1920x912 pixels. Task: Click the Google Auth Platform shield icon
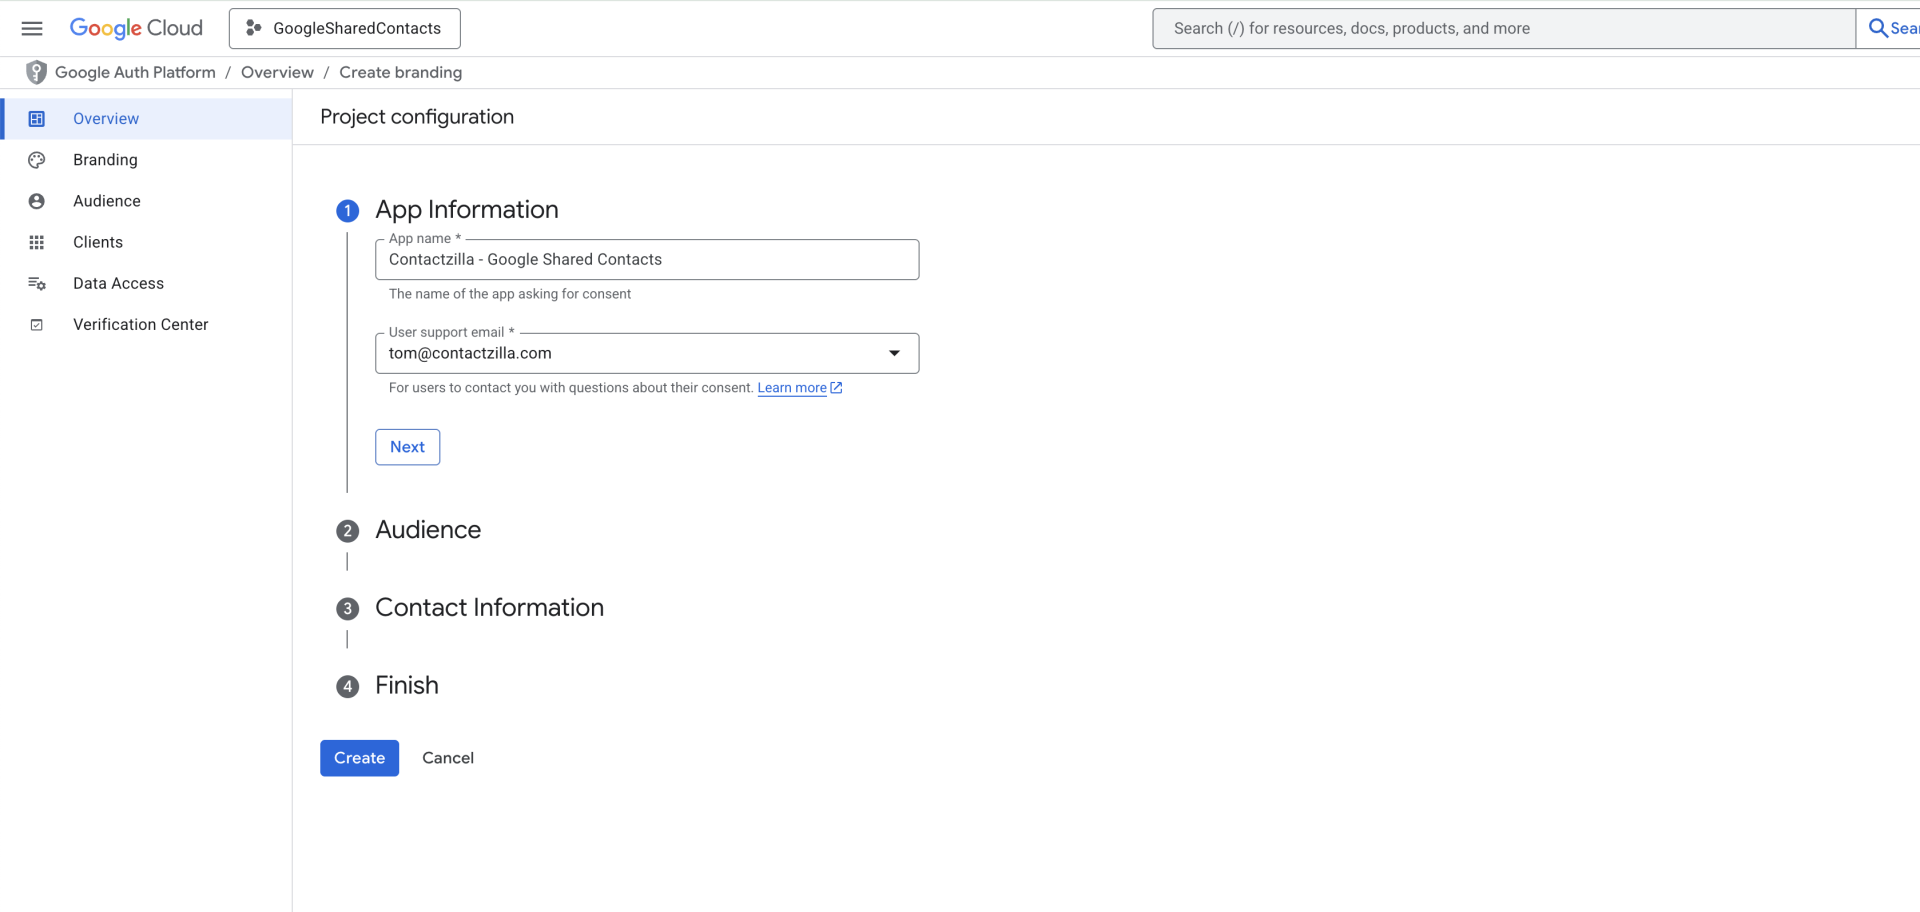click(x=36, y=72)
